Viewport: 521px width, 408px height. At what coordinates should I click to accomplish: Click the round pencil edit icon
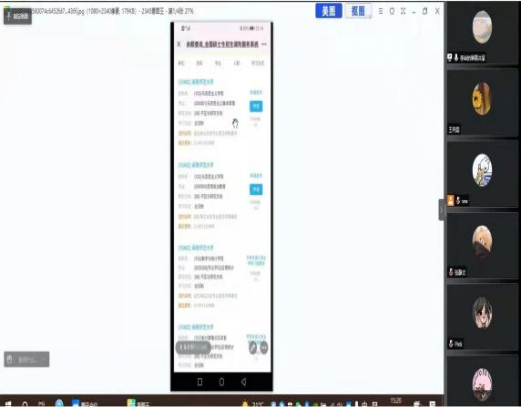point(253,348)
